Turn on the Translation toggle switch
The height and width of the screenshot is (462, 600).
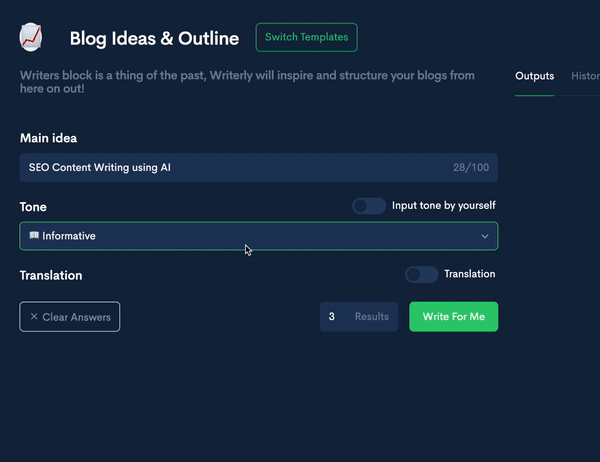coord(421,274)
